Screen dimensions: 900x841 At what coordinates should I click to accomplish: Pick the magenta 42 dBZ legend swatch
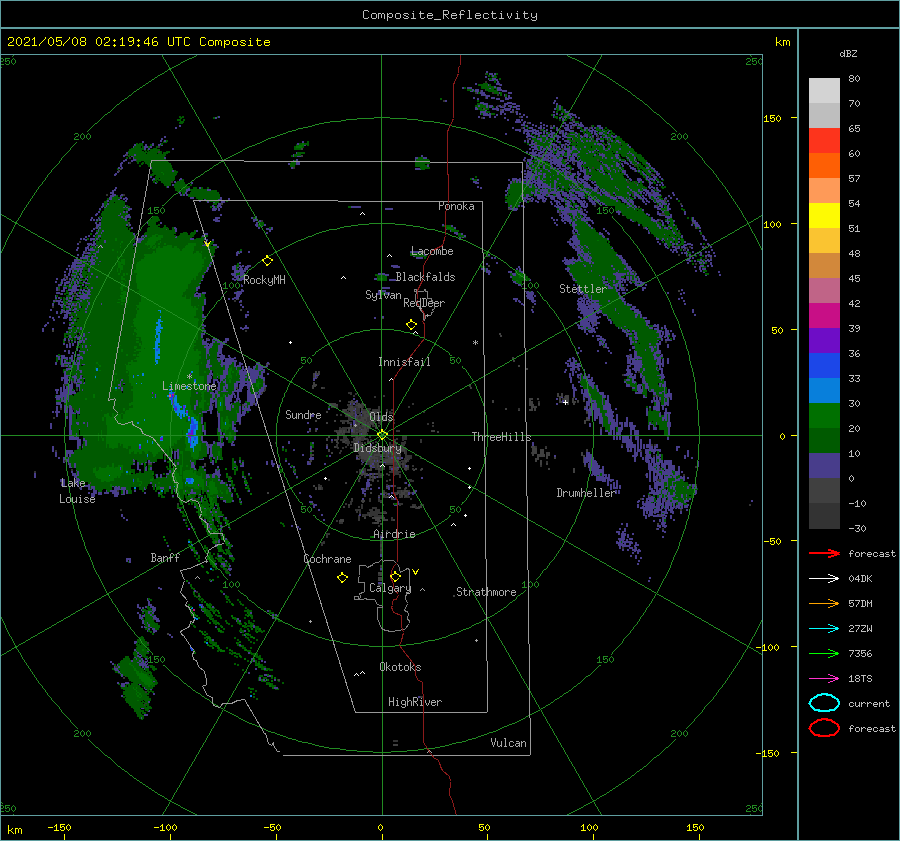click(824, 315)
